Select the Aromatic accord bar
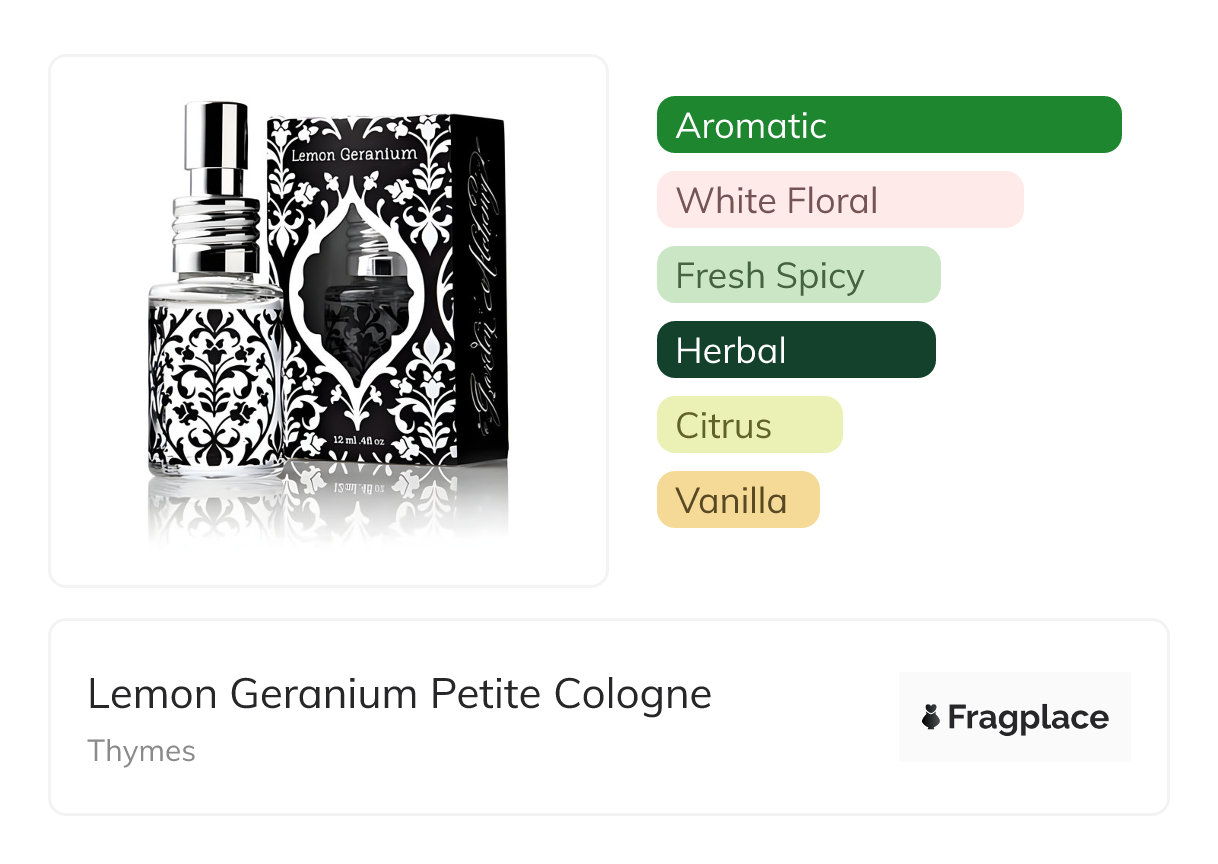This screenshot has height=864, width=1218. click(x=889, y=125)
